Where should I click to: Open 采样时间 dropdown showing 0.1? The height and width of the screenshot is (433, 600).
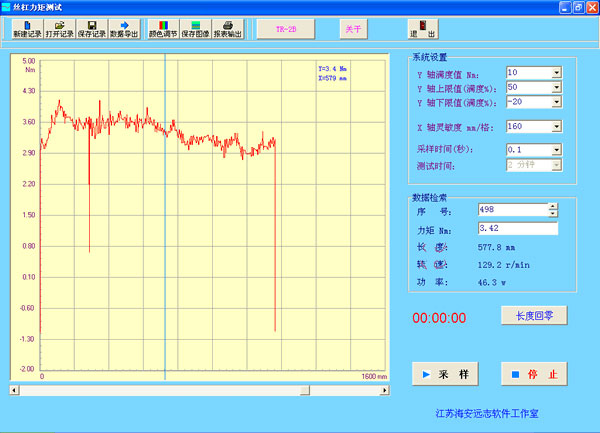(556, 149)
